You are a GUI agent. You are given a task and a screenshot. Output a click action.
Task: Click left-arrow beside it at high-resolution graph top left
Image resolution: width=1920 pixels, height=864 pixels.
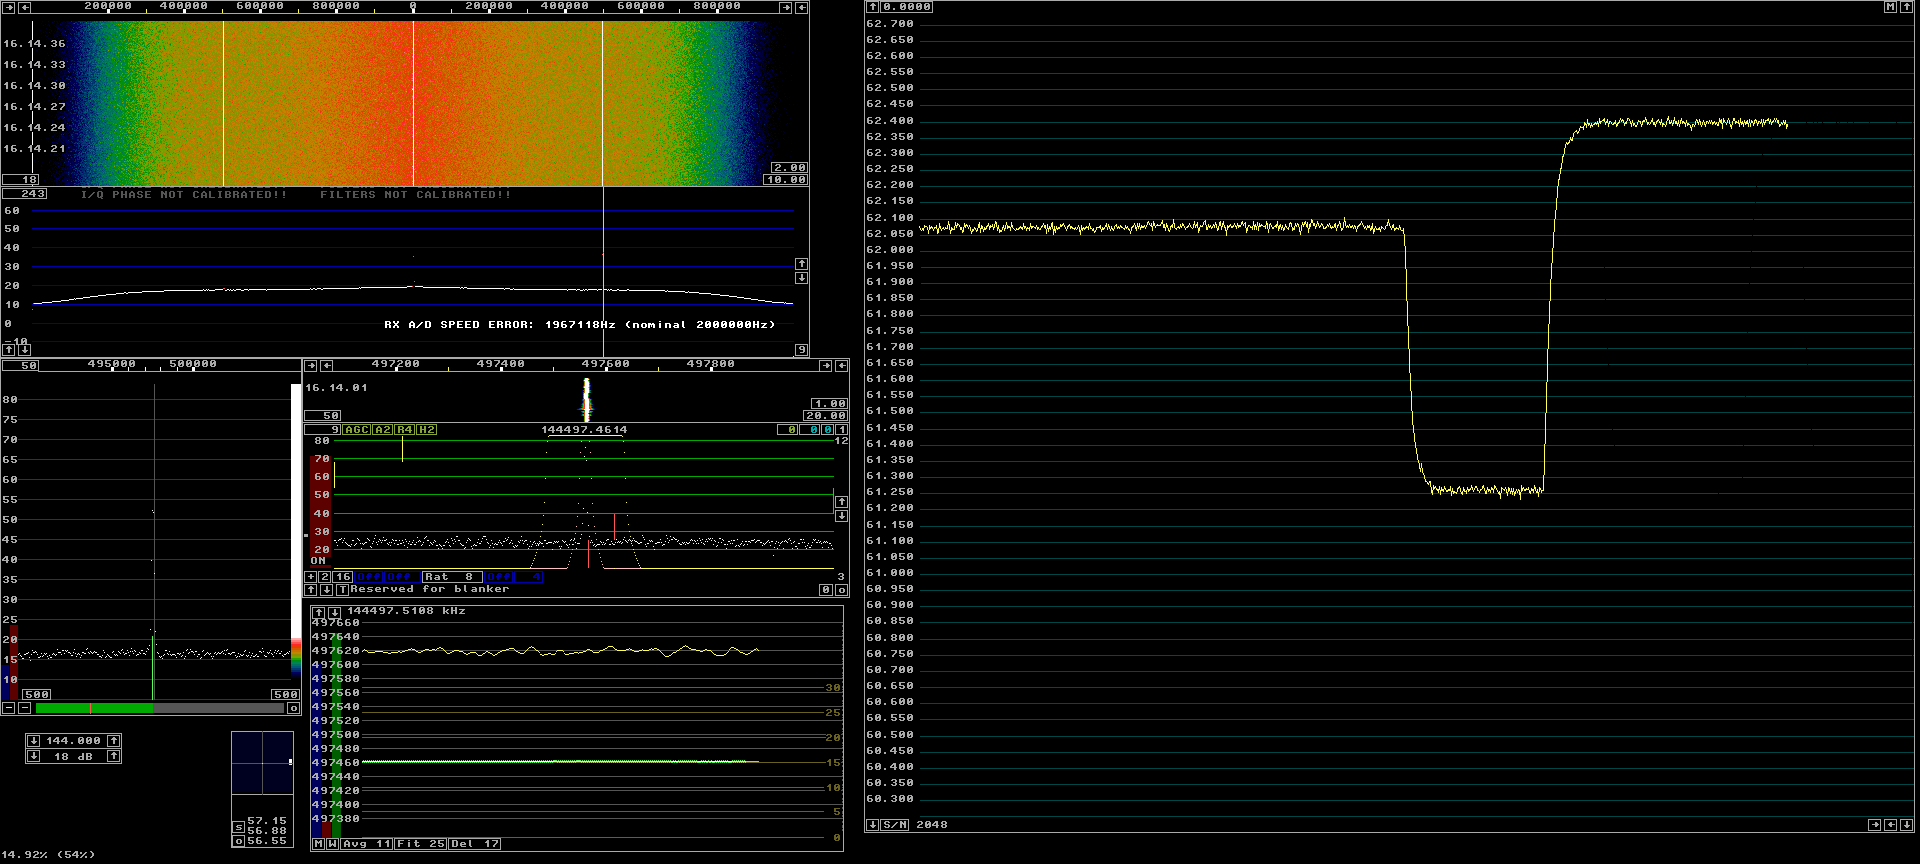coord(327,366)
